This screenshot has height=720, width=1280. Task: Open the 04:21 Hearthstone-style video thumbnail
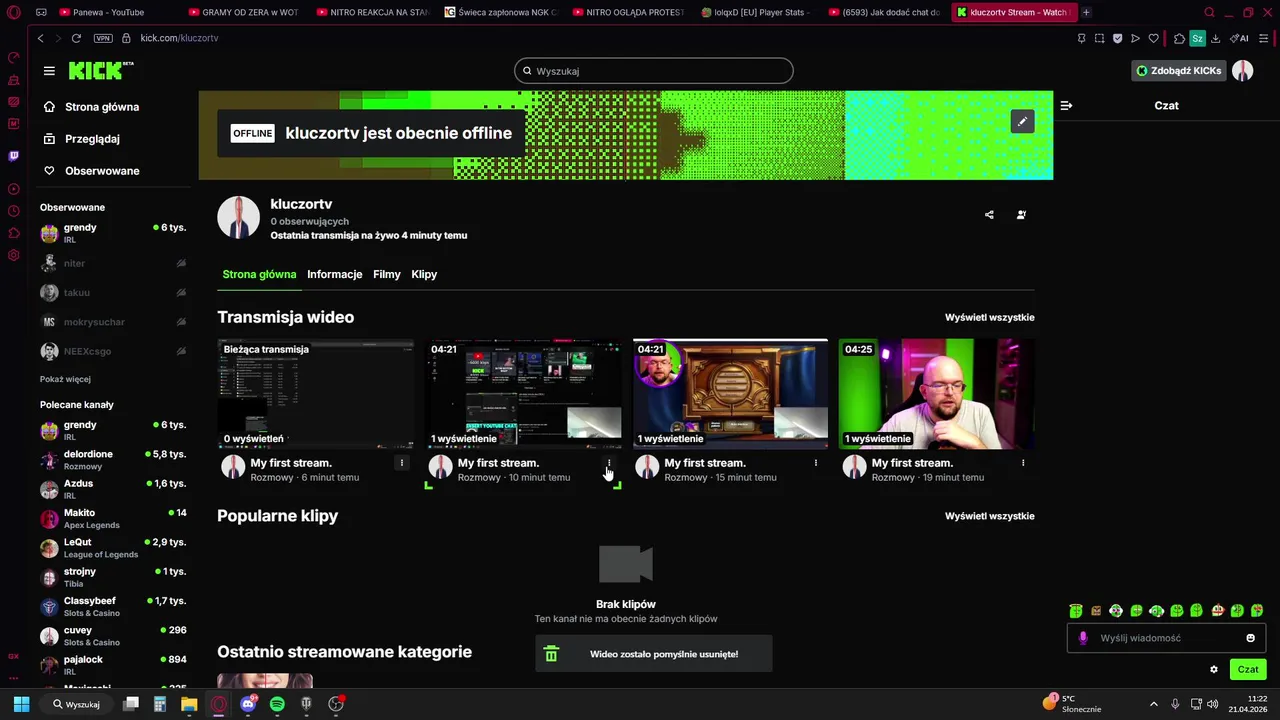tap(730, 394)
